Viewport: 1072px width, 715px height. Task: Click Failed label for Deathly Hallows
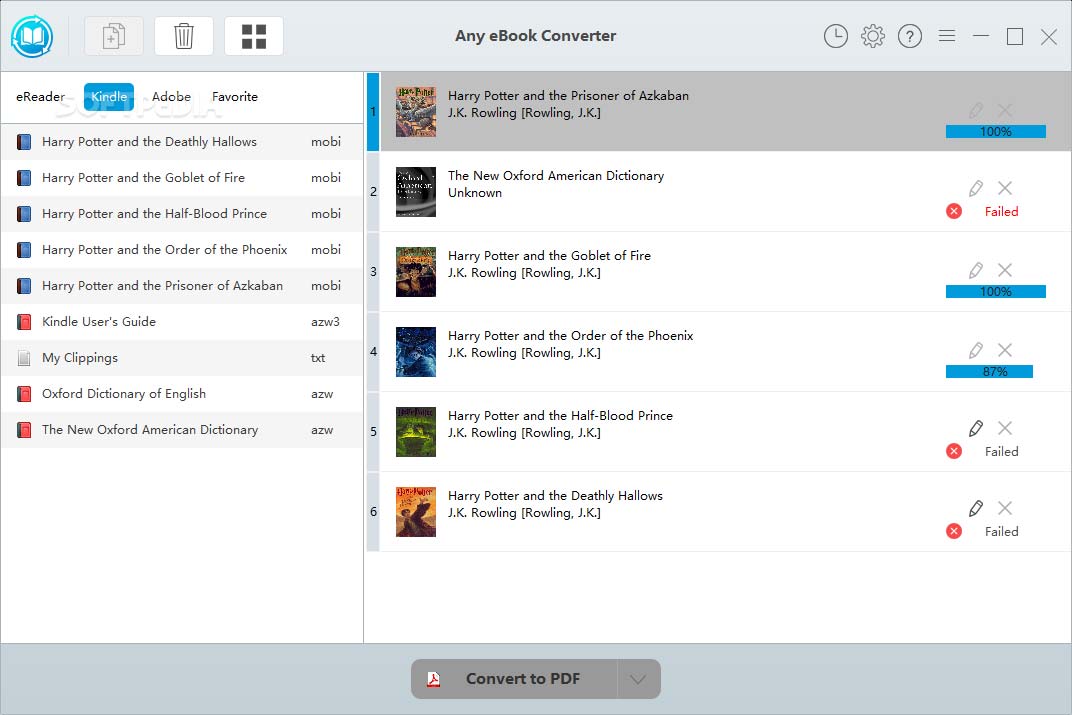pos(1001,531)
